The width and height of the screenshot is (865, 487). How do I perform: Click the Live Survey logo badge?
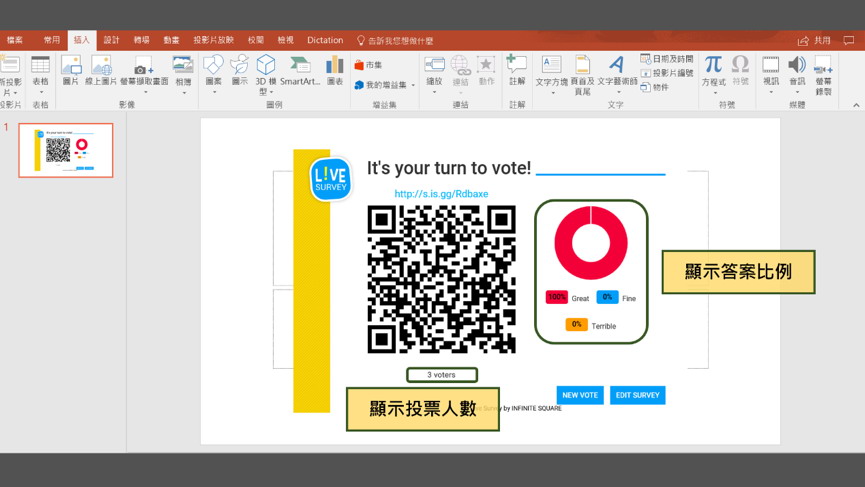[x=330, y=179]
